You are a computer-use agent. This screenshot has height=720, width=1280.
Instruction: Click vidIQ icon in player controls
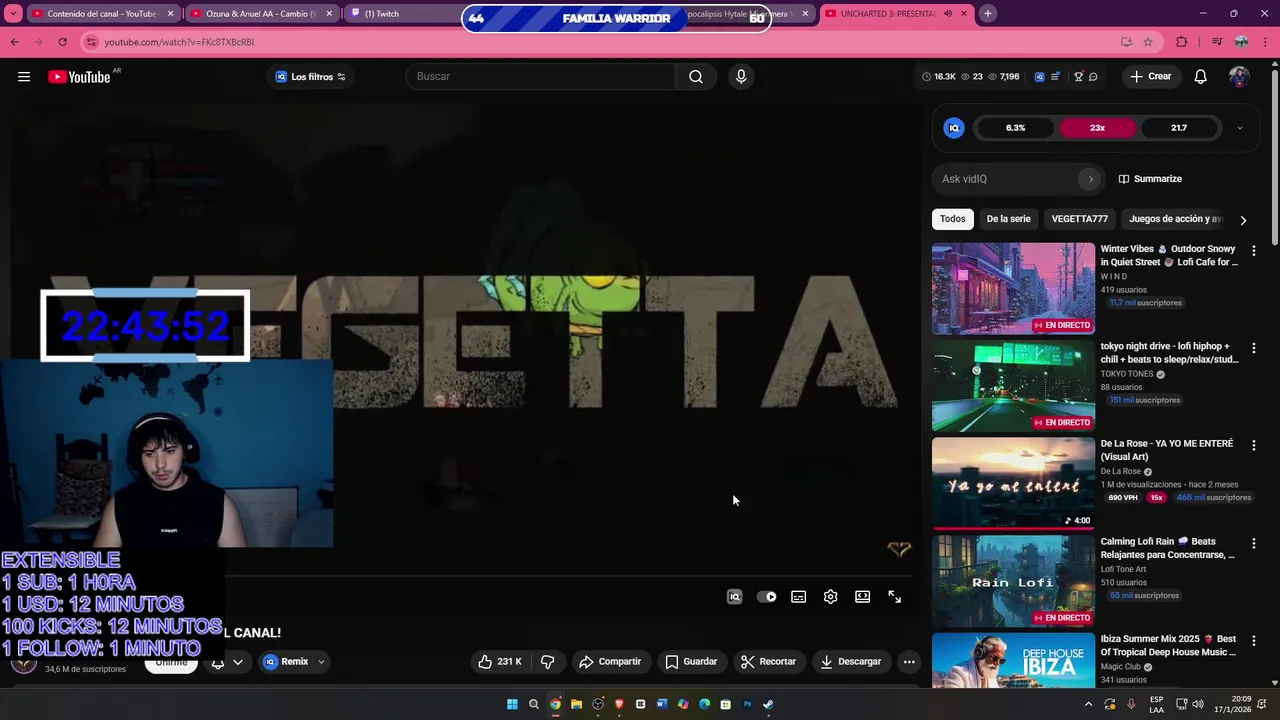735,597
